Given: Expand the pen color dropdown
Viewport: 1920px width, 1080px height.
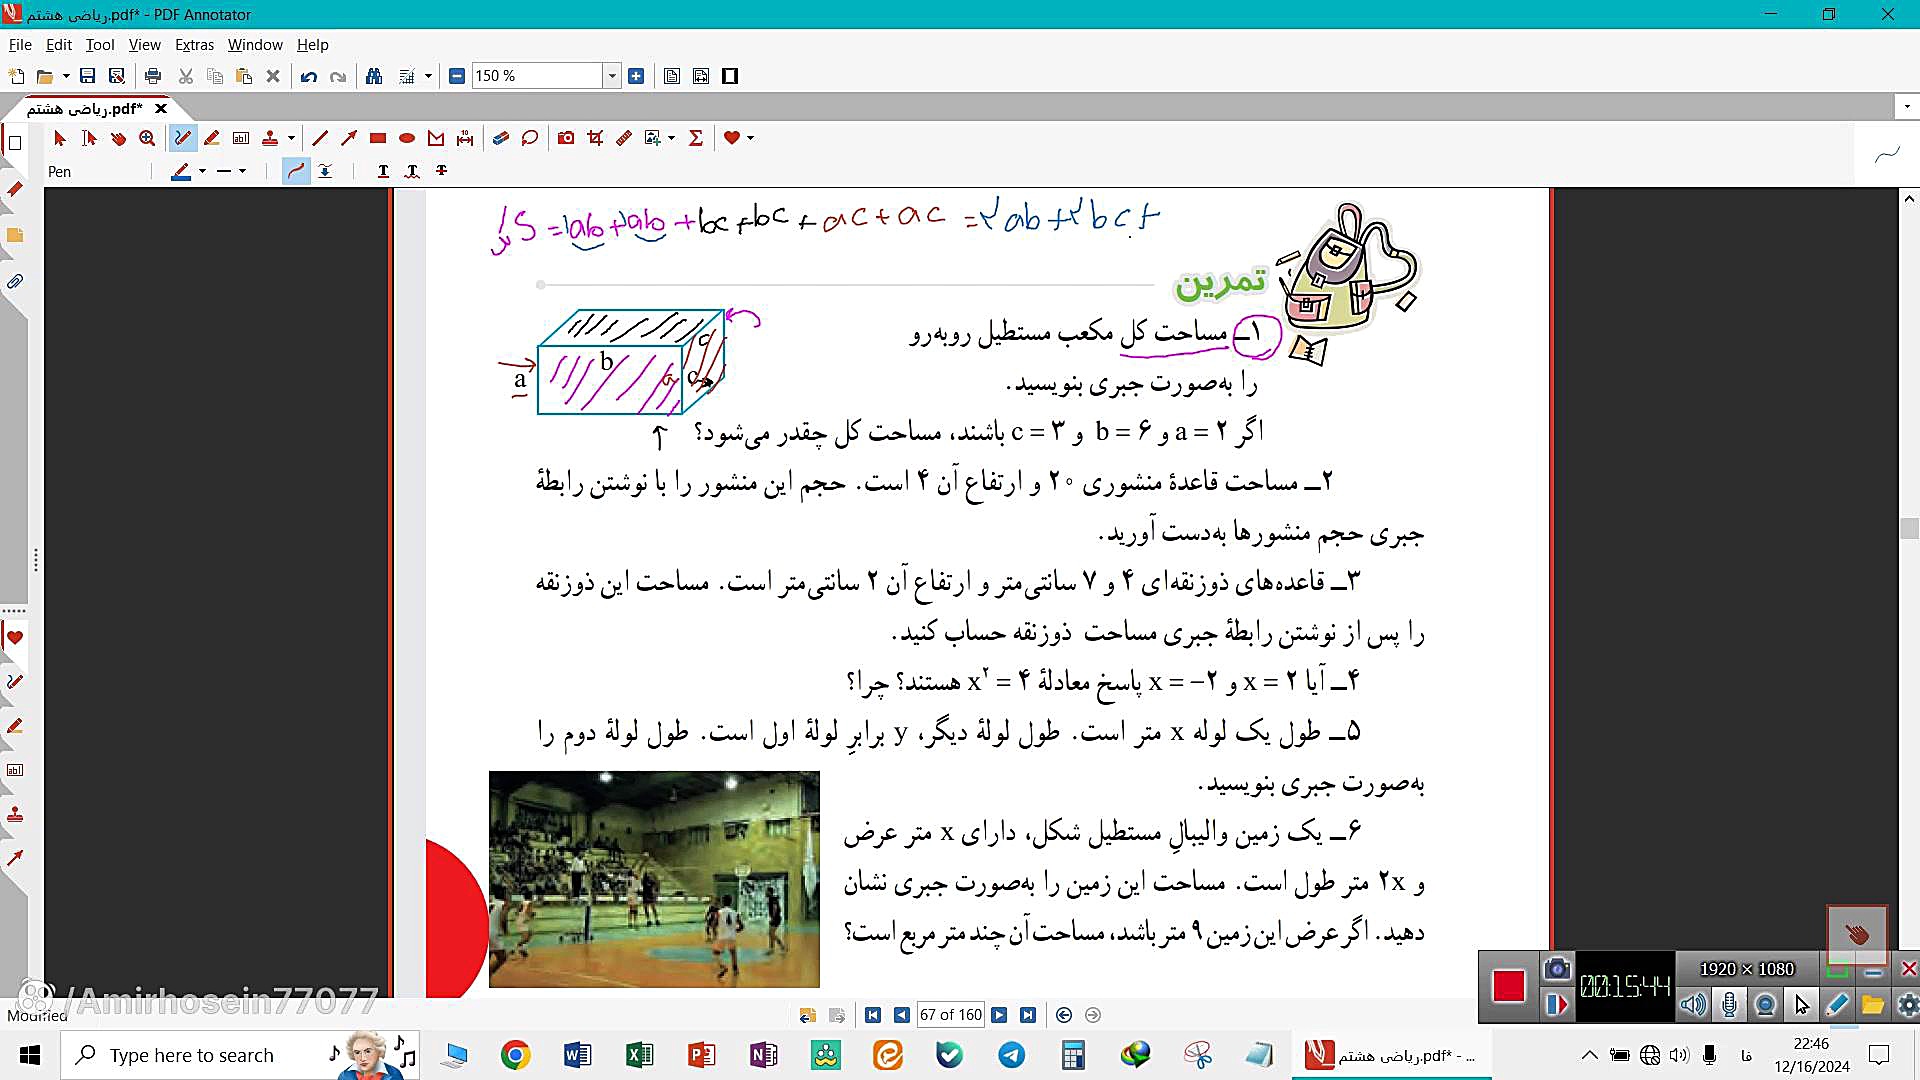Looking at the screenshot, I should 202,172.
